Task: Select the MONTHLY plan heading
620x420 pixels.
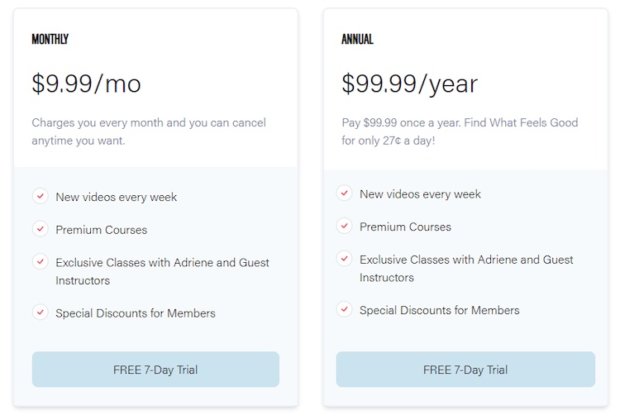Action: (50, 39)
